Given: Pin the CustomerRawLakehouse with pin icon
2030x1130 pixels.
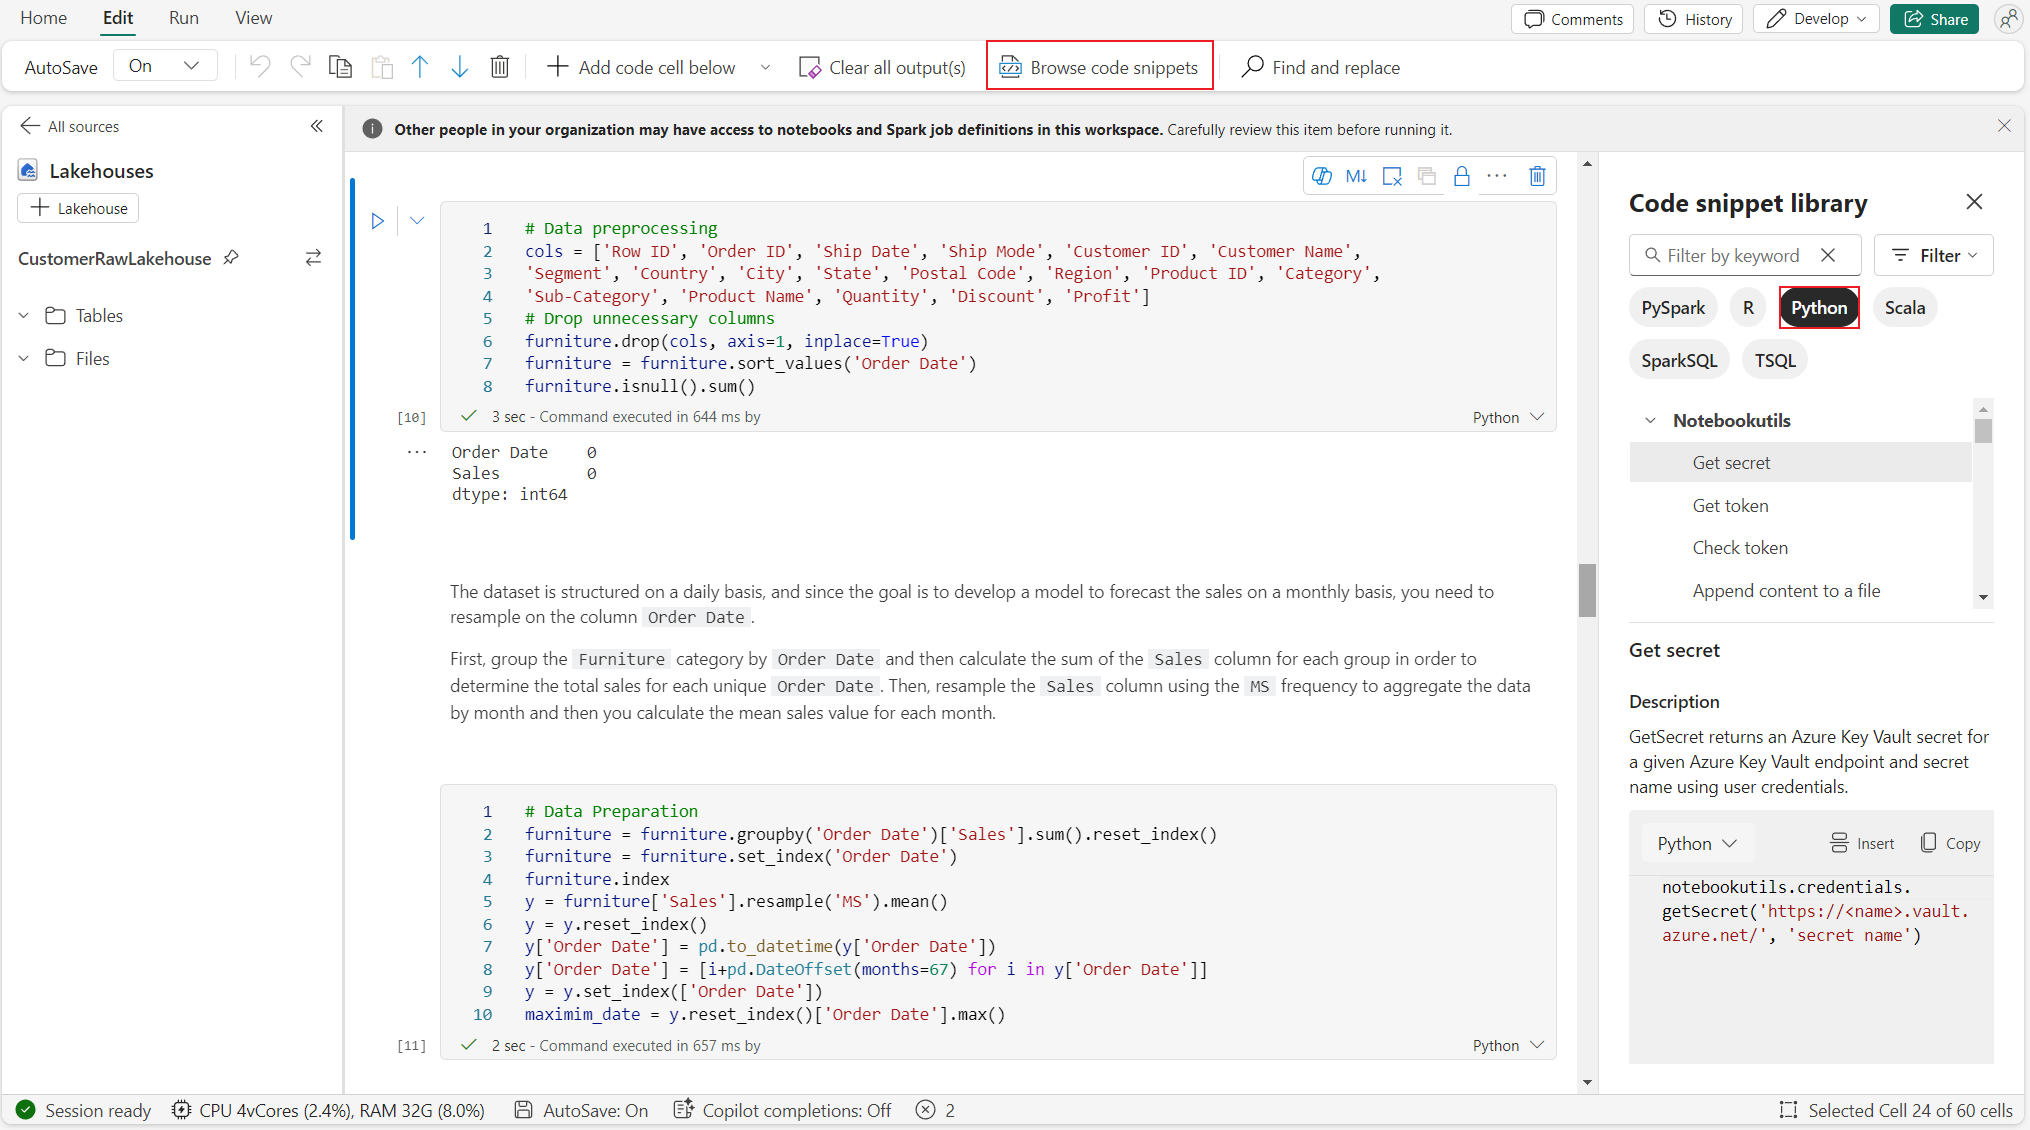Looking at the screenshot, I should point(231,258).
